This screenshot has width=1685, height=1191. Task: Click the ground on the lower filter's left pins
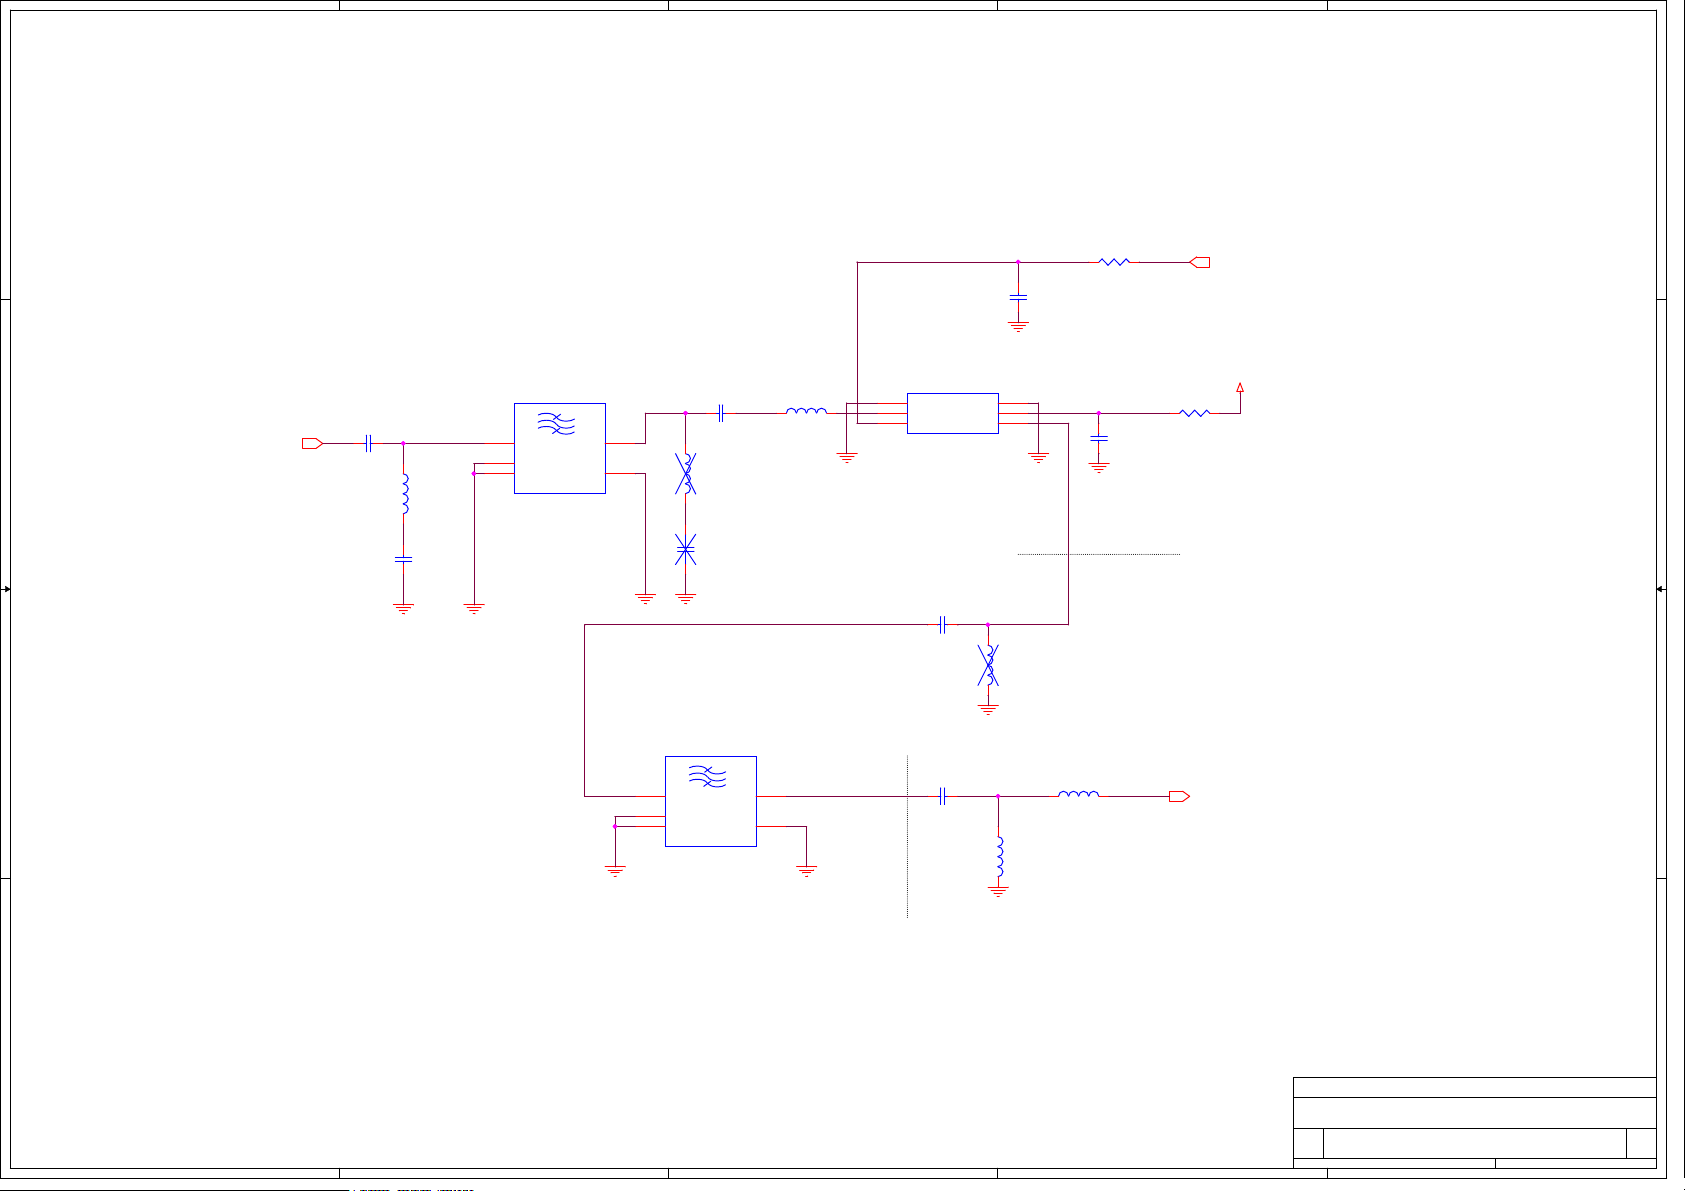(x=615, y=871)
